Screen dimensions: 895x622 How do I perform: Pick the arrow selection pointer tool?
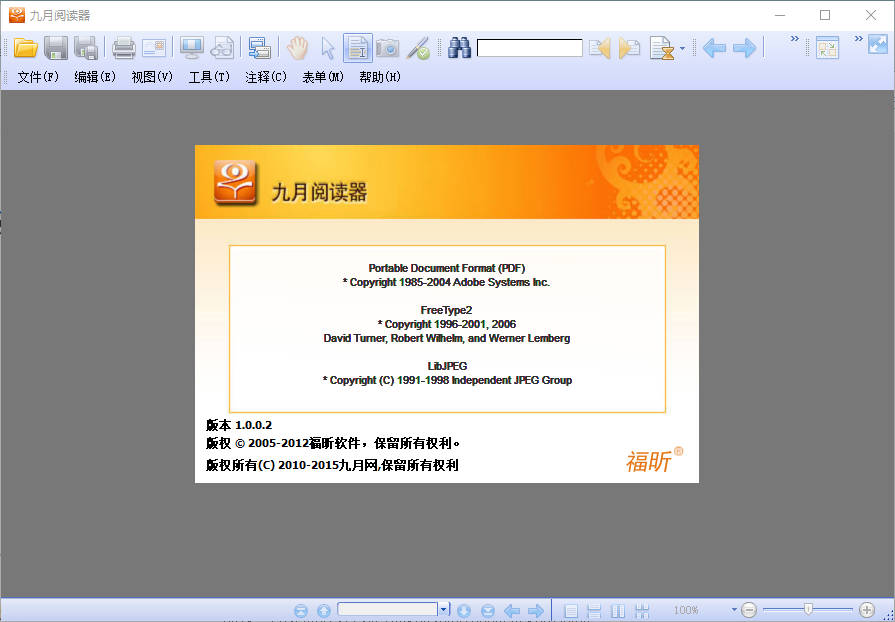pyautogui.click(x=328, y=48)
